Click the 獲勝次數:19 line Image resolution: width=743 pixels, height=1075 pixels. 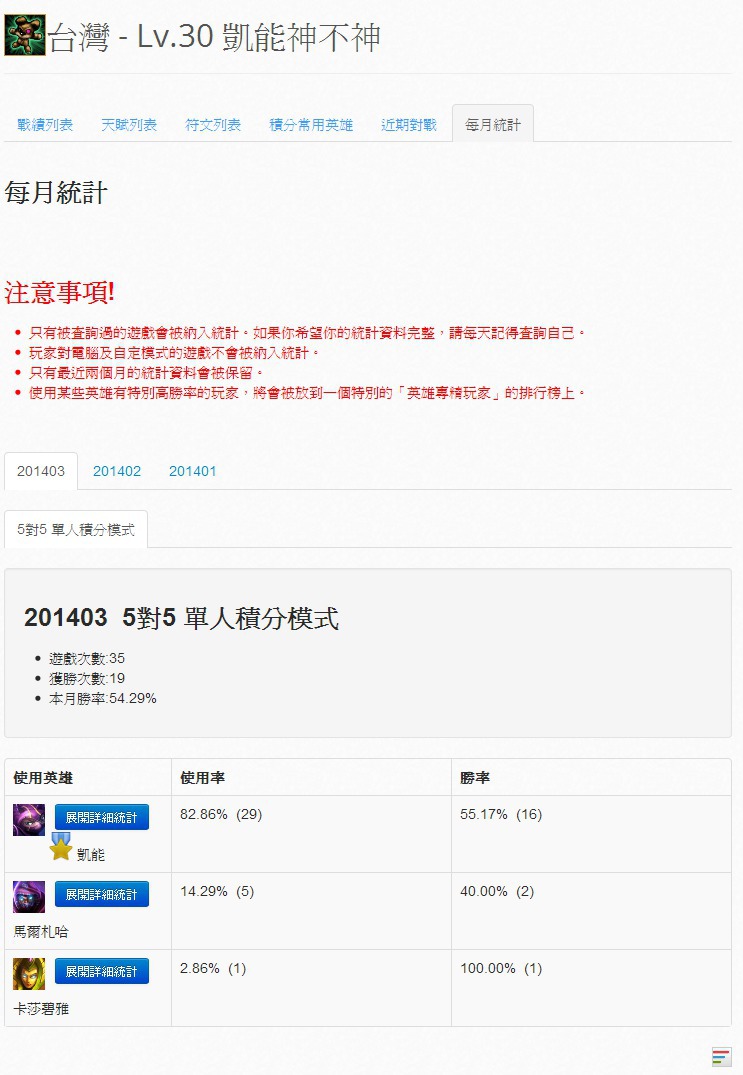pyautogui.click(x=87, y=678)
